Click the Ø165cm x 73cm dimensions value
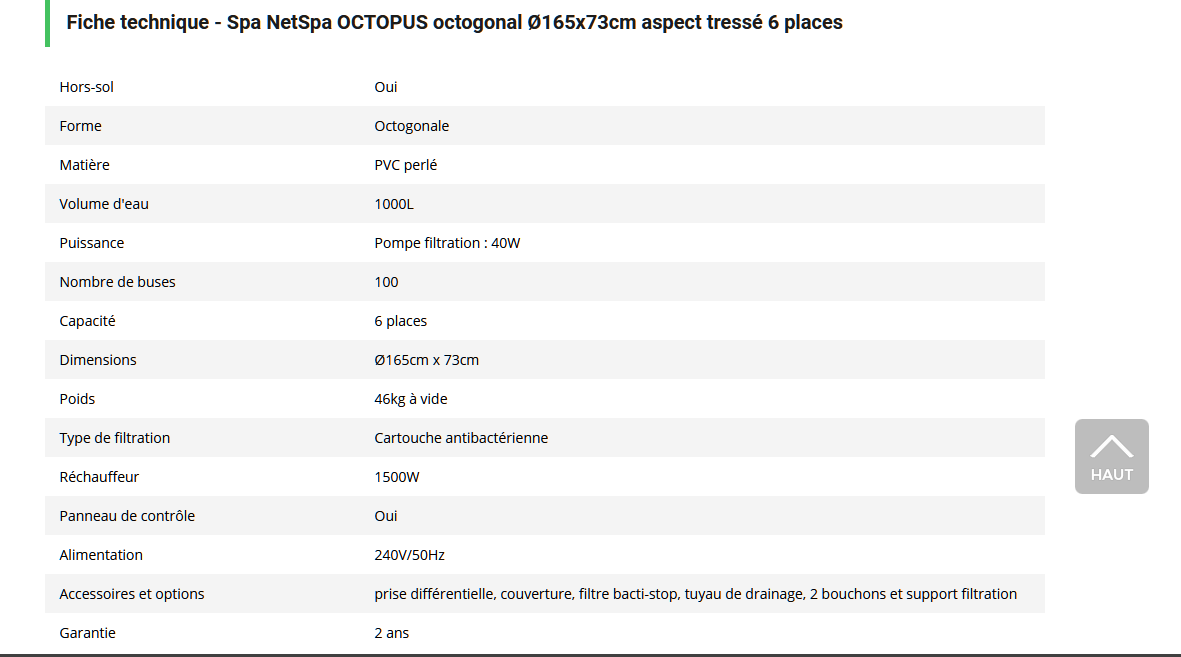The image size is (1181, 657). coord(426,360)
